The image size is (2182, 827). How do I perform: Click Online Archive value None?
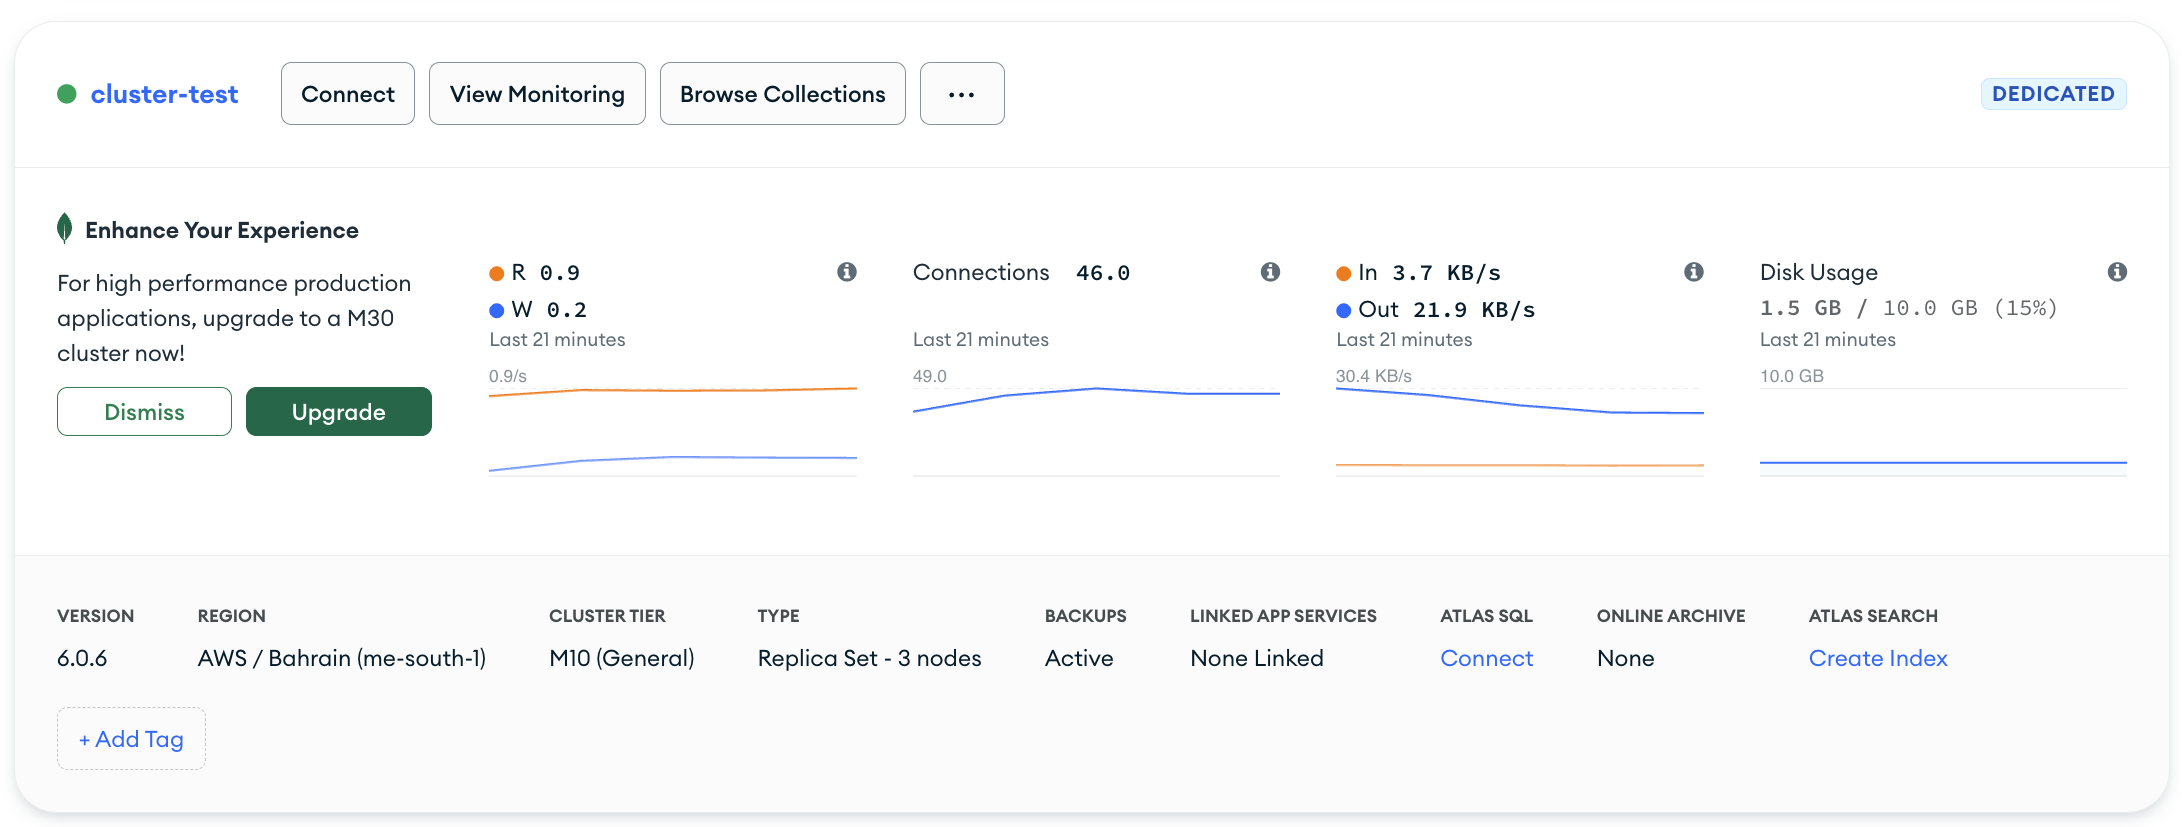coord(1626,658)
